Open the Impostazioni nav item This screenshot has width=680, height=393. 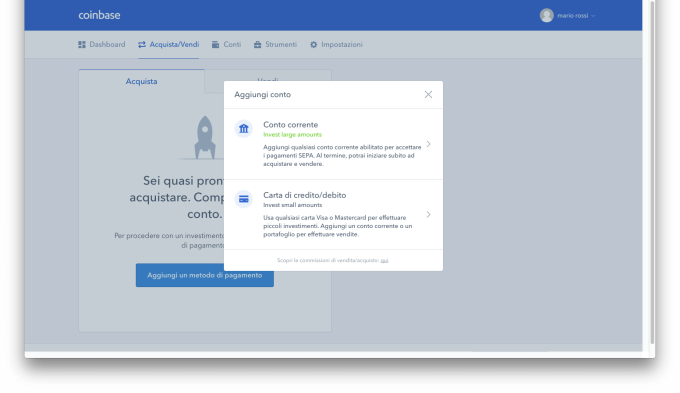pos(336,44)
